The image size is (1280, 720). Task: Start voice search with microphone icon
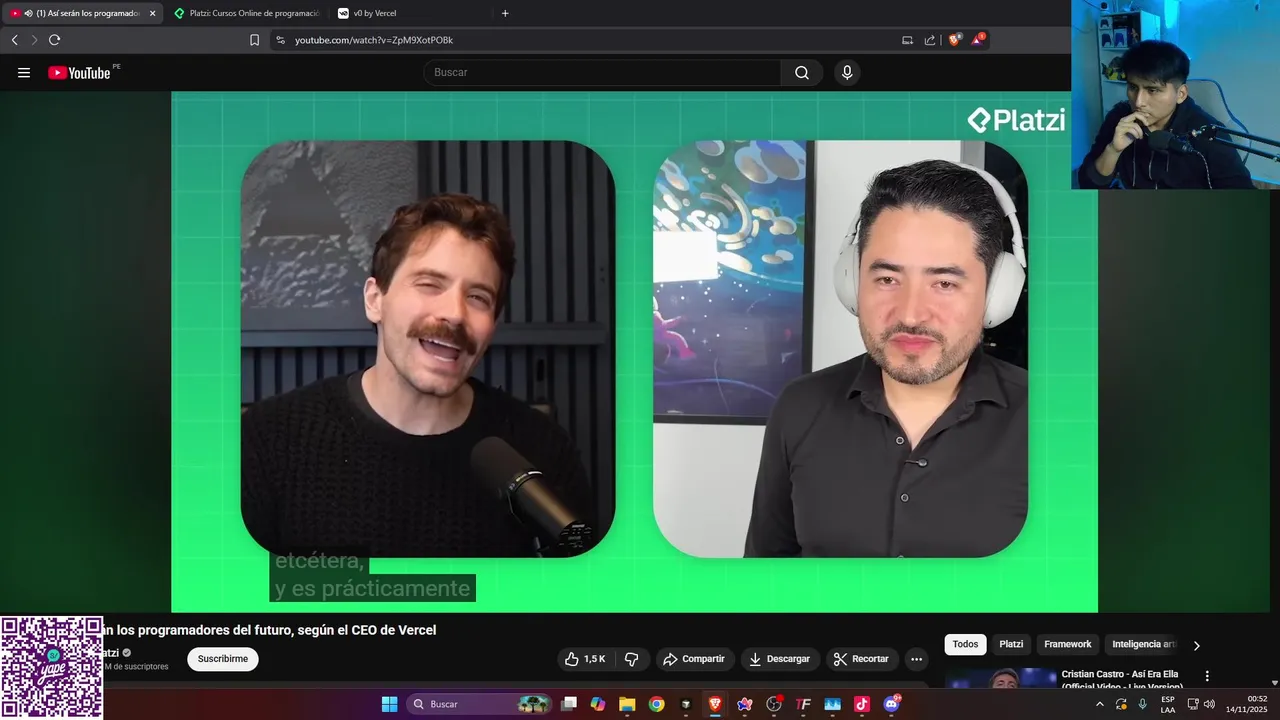coord(847,72)
